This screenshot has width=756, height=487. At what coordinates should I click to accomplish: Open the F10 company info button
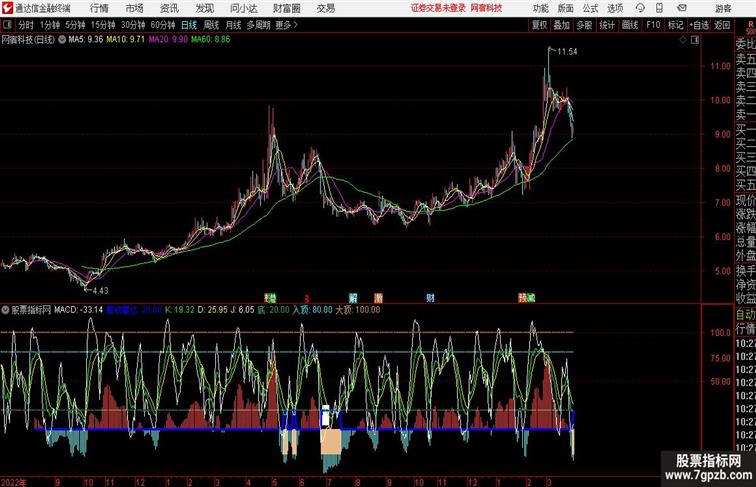653,25
